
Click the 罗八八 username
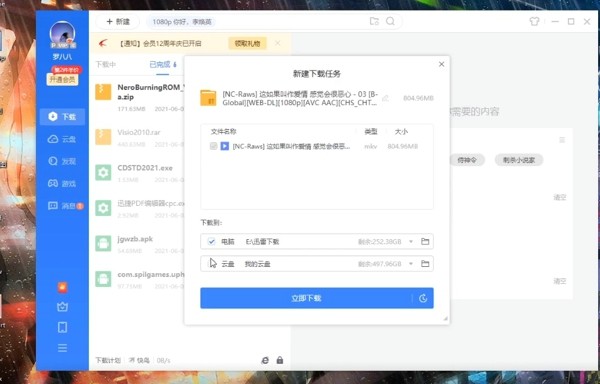(x=62, y=57)
